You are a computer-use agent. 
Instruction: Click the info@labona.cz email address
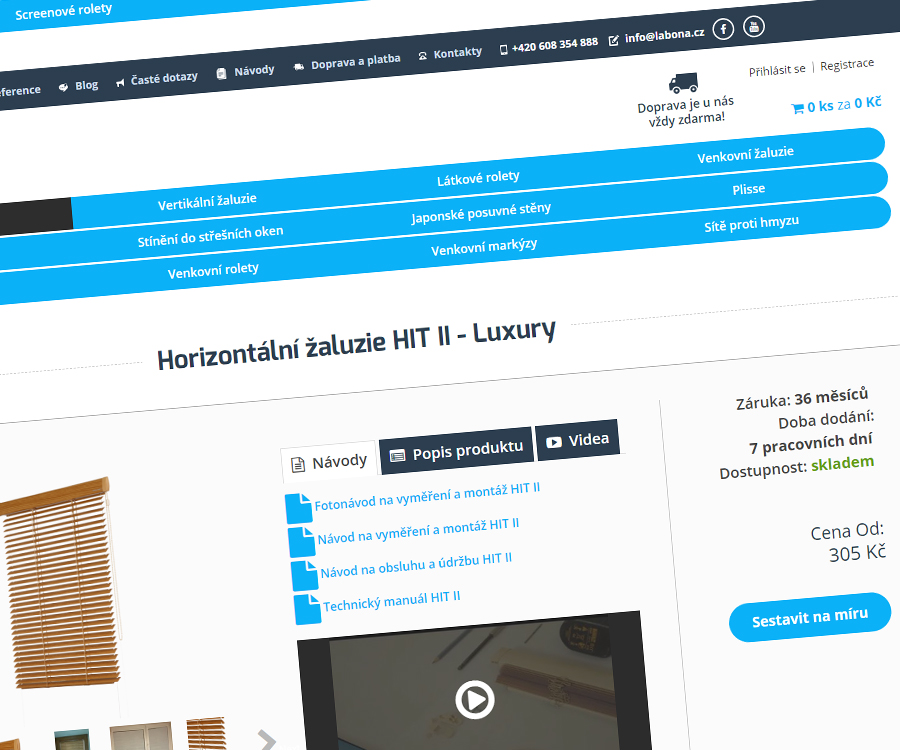coord(665,36)
